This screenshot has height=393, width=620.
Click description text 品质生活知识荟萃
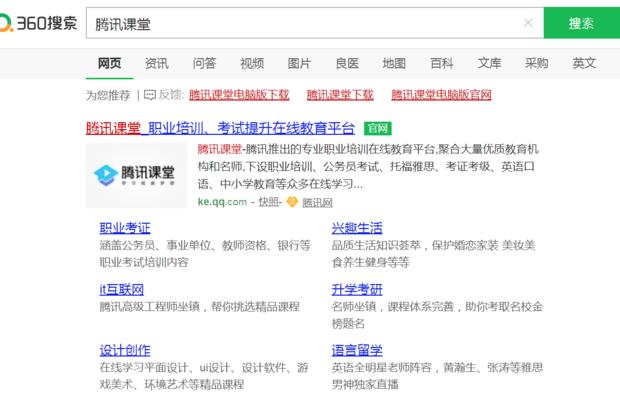pos(376,245)
